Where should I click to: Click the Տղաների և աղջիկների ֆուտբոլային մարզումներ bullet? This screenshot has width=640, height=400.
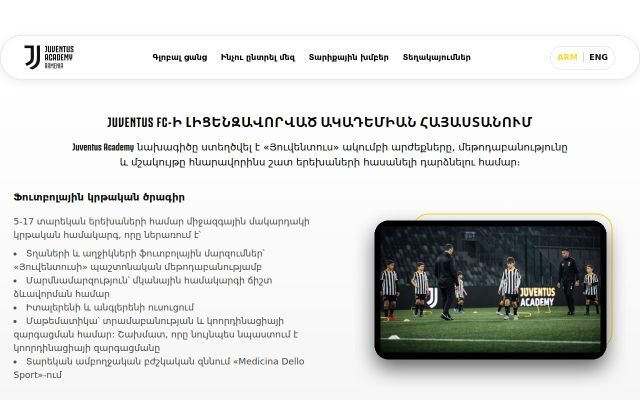140,260
